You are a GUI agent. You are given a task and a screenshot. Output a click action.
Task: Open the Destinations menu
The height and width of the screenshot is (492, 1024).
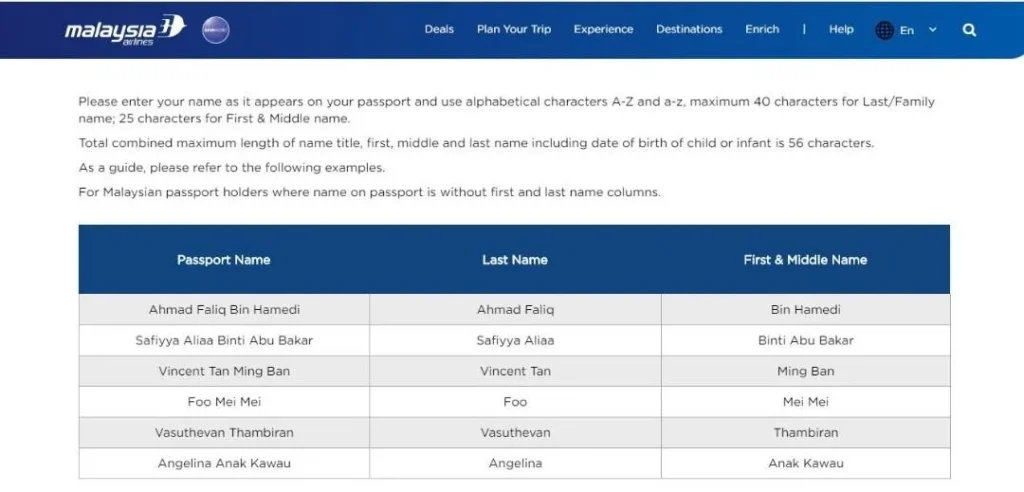click(689, 29)
